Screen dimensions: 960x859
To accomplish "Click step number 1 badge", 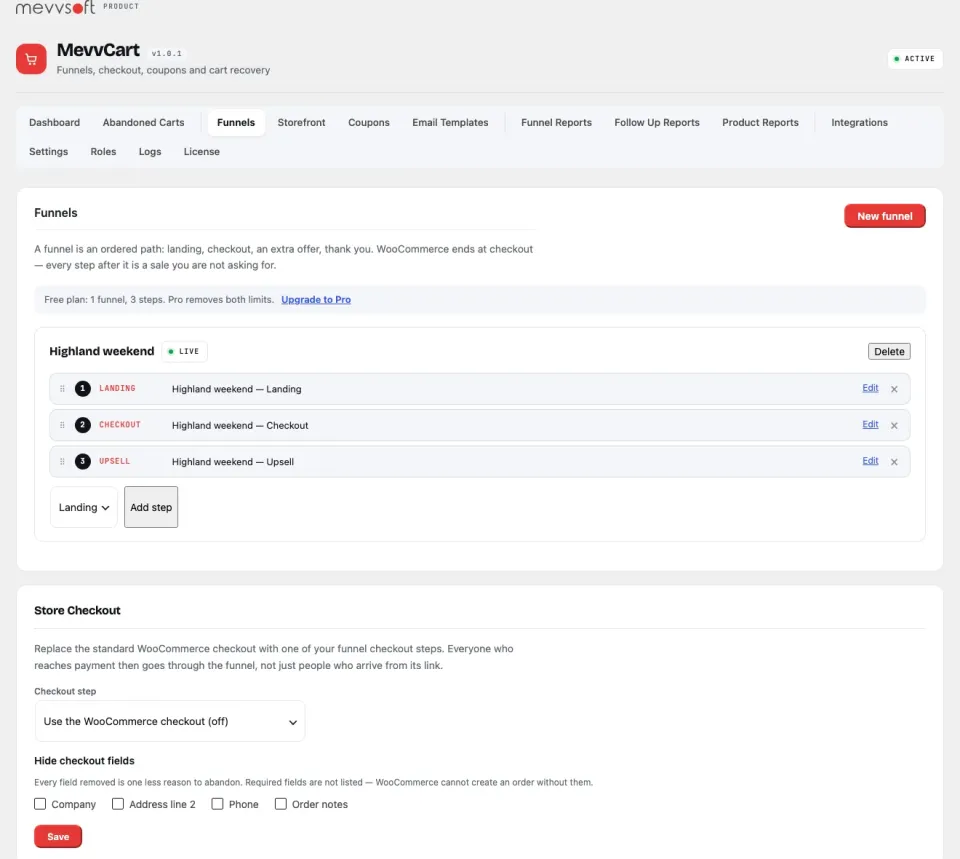I will [x=83, y=389].
